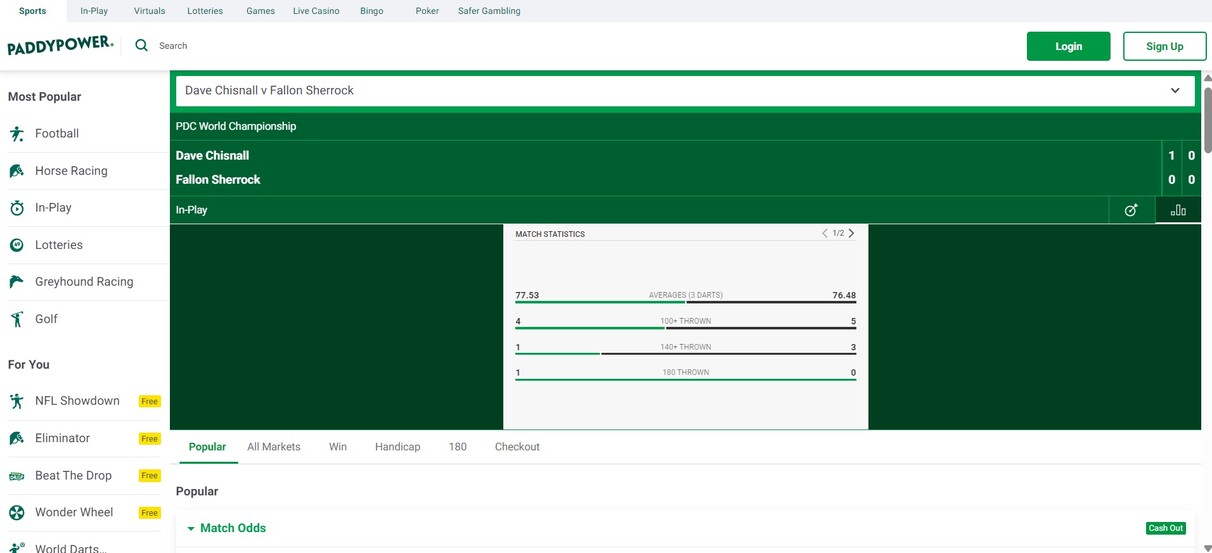This screenshot has width=1212, height=553.
Task: Click the Lotteries ball icon
Action: (x=17, y=245)
